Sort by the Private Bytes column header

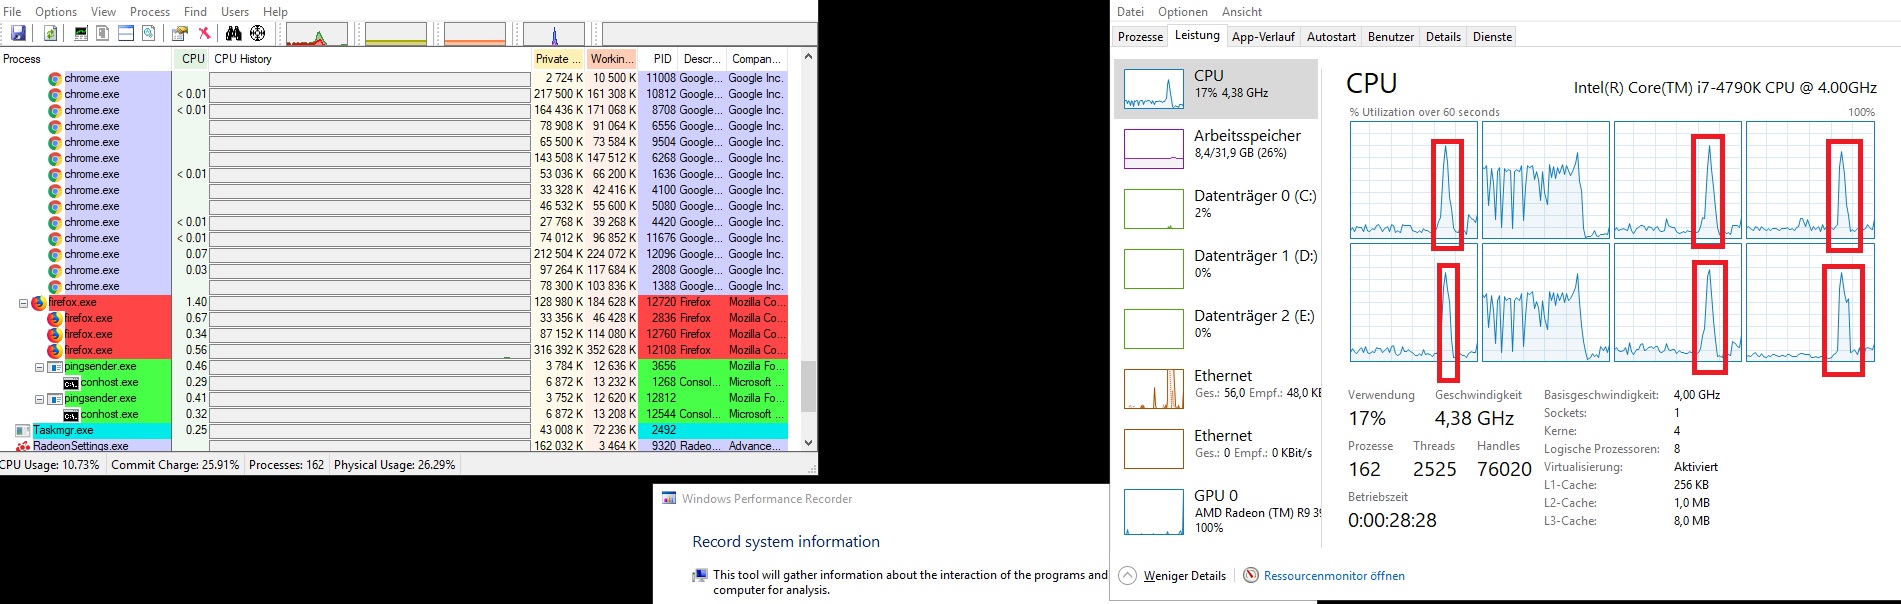click(558, 59)
